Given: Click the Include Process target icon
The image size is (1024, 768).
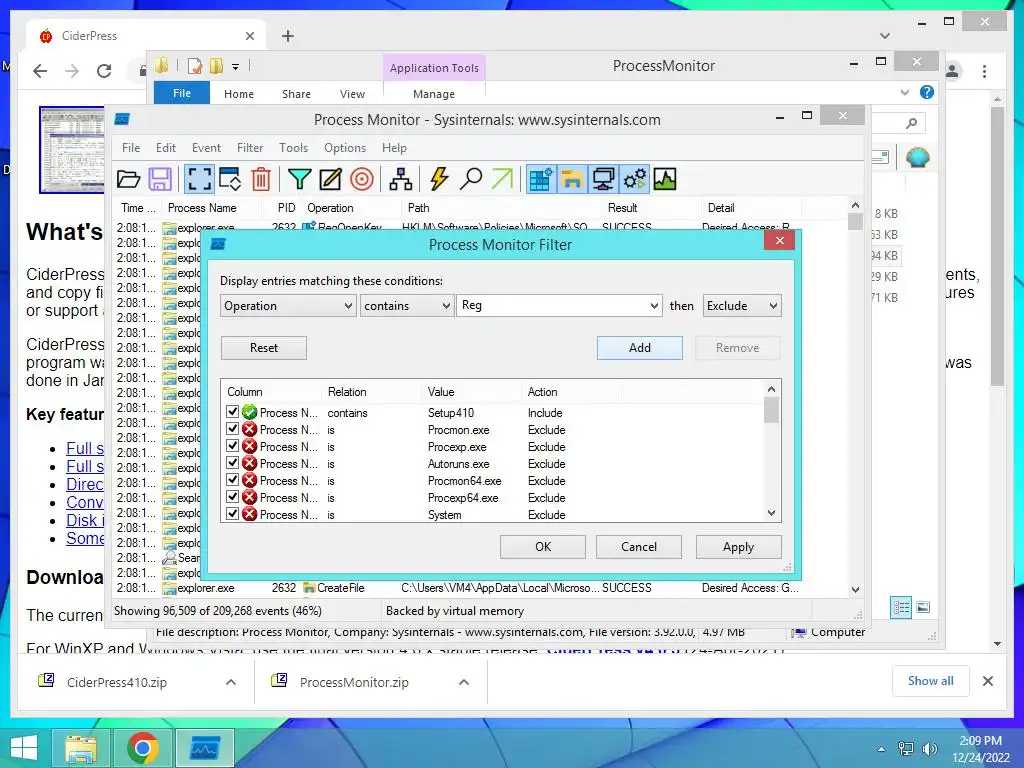Looking at the screenshot, I should (x=362, y=179).
